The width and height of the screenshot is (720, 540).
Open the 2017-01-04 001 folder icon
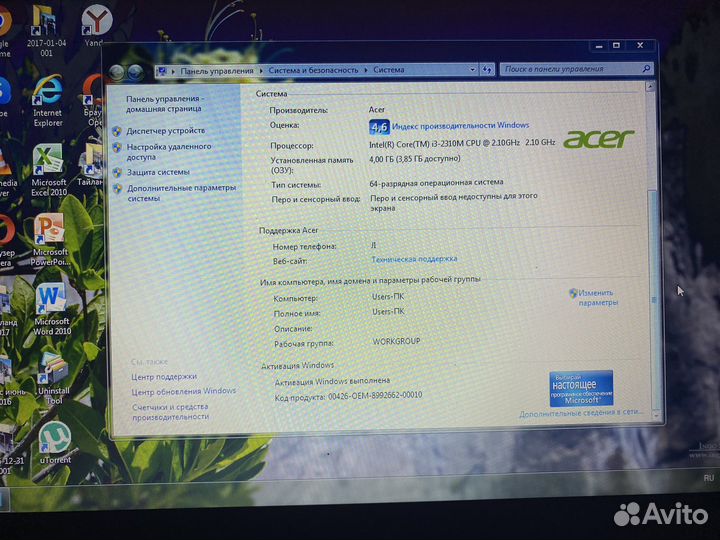pyautogui.click(x=46, y=31)
